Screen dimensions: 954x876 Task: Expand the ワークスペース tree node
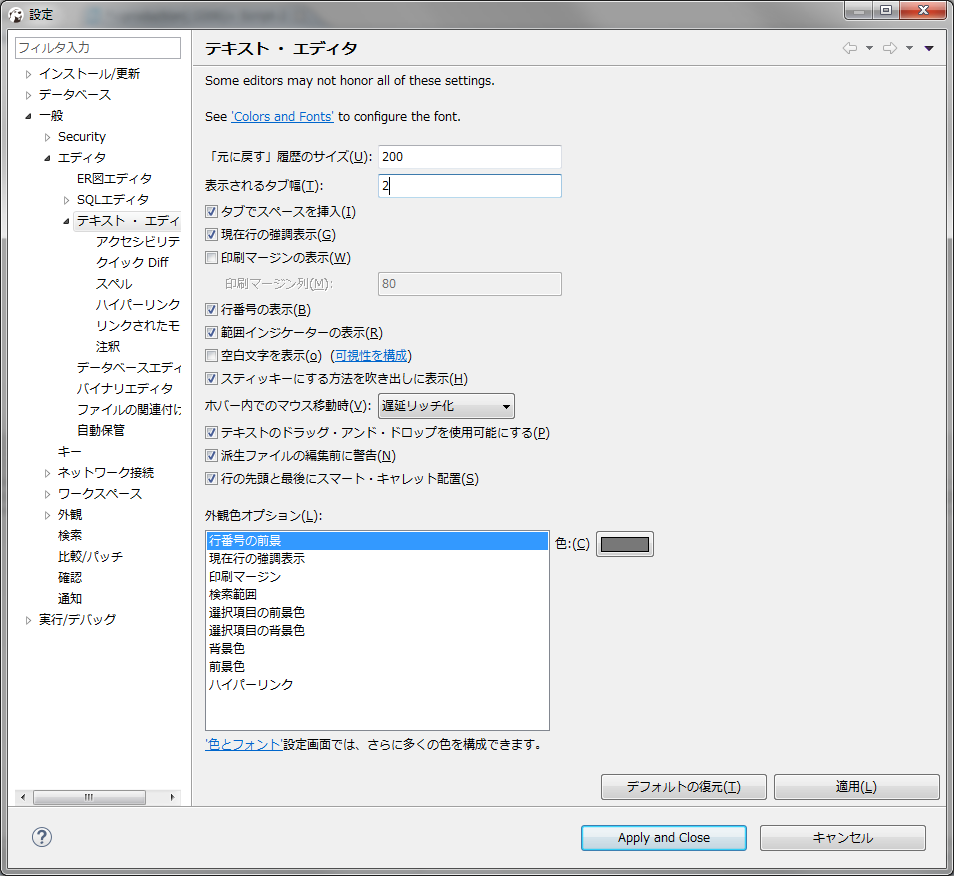(47, 494)
